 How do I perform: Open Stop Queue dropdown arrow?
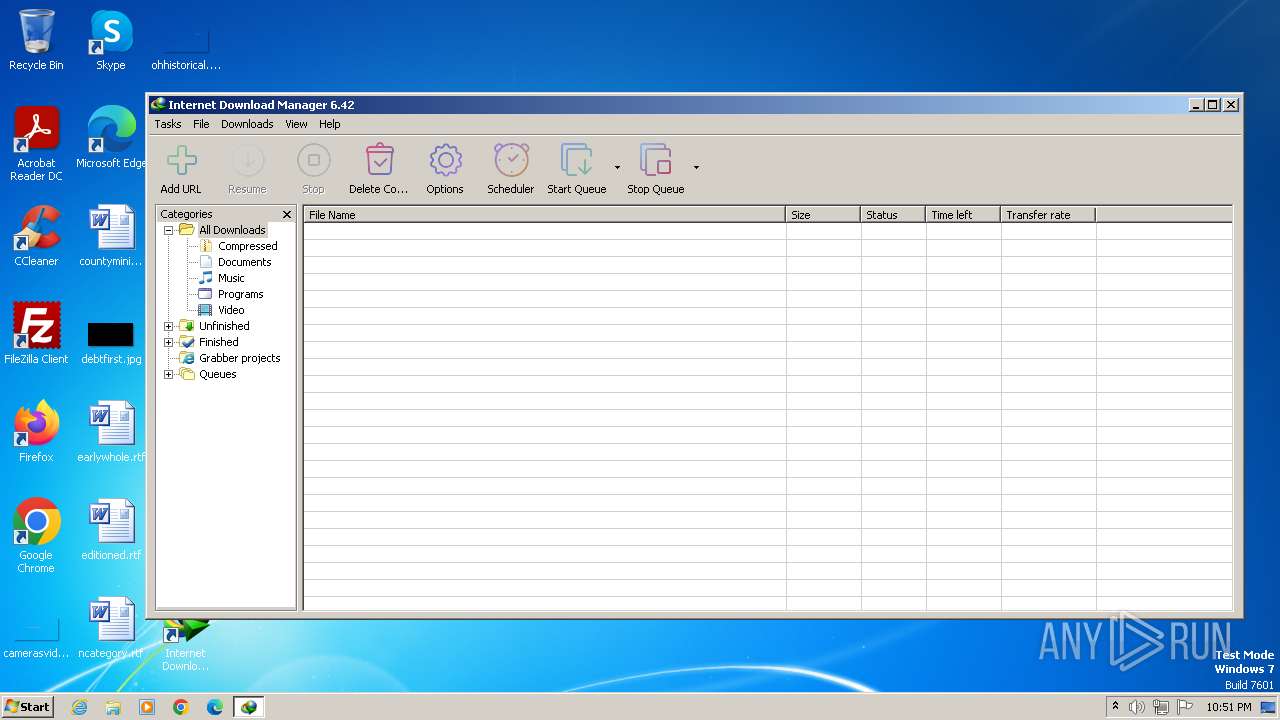pyautogui.click(x=696, y=167)
